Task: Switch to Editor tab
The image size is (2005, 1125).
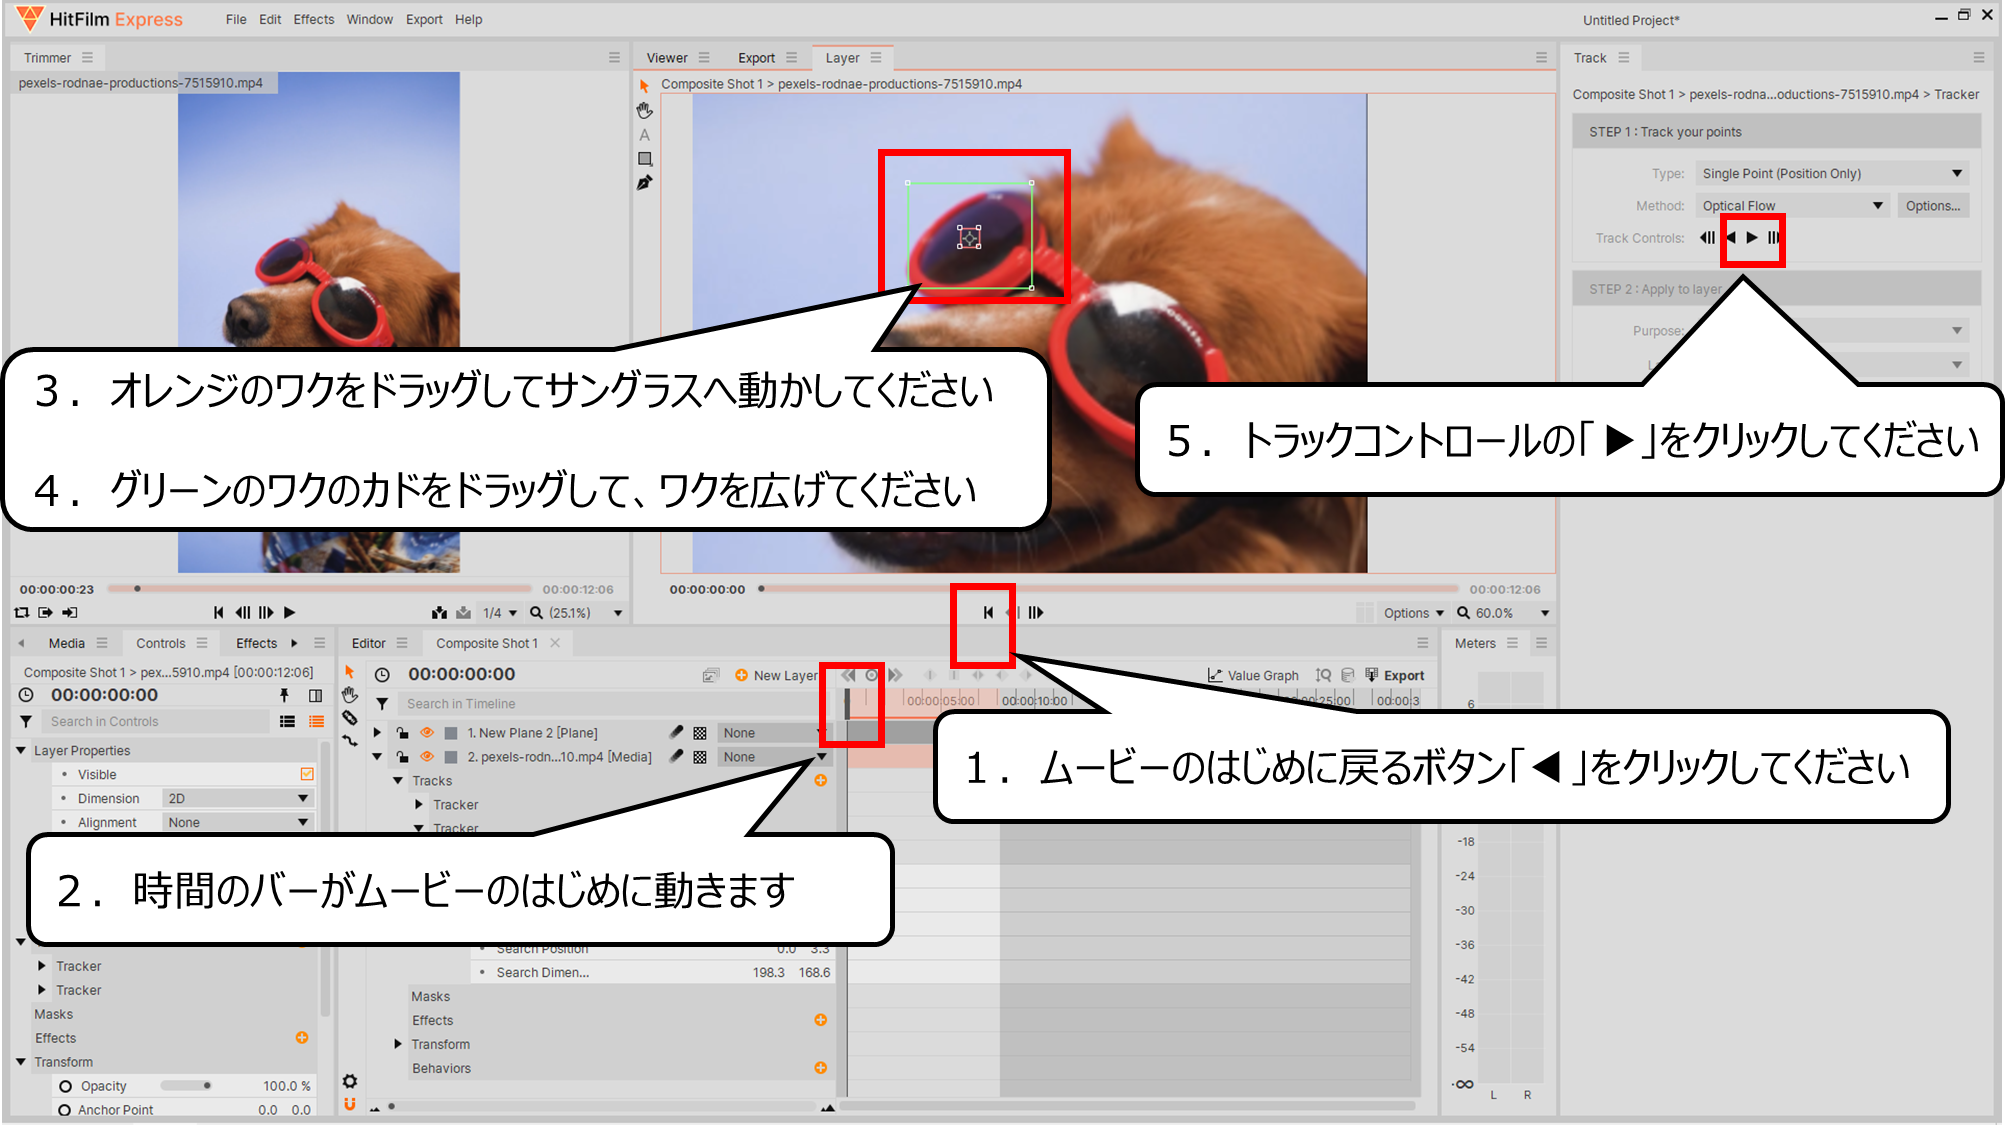Action: [x=369, y=643]
